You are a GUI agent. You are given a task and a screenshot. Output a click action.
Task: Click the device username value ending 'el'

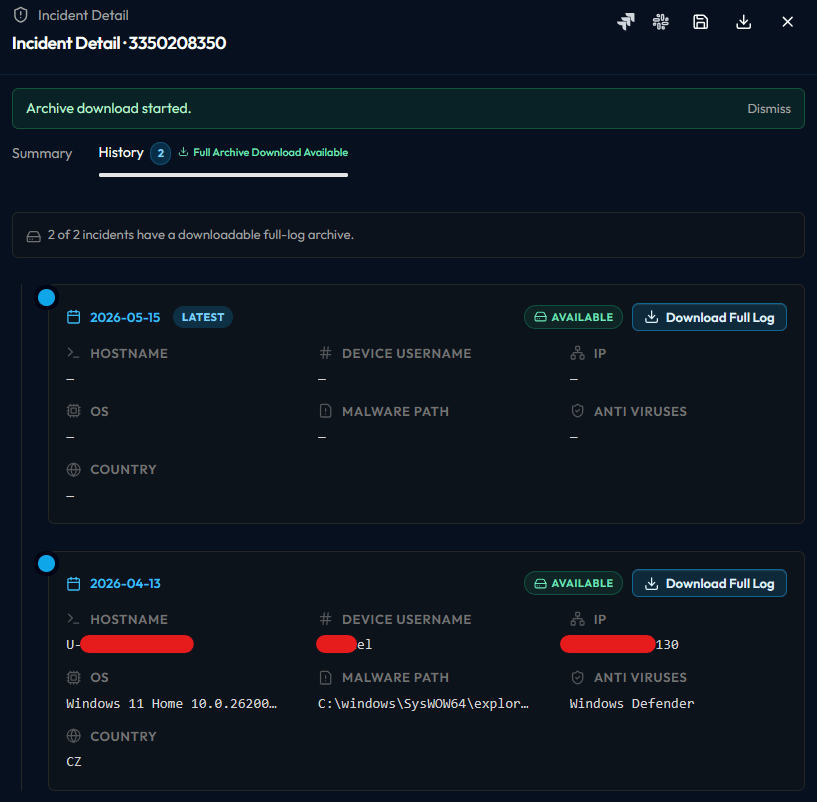(344, 644)
